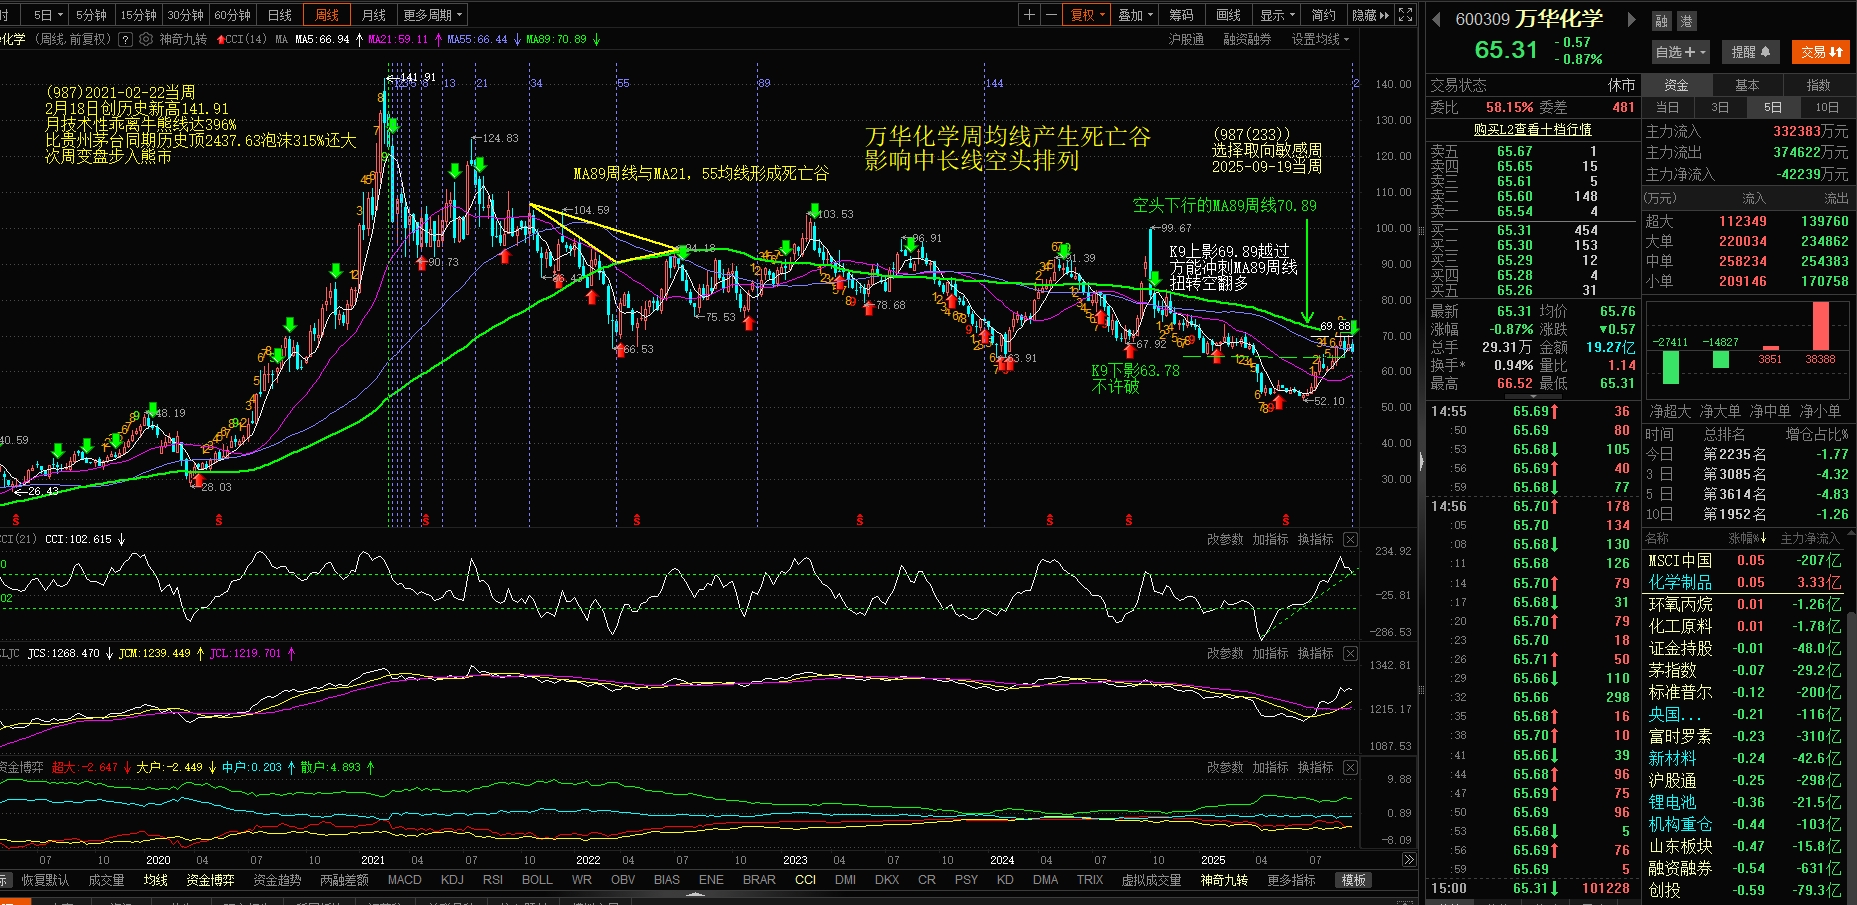Hide side panel with 隐藏 button
The width and height of the screenshot is (1857, 905).
click(x=1370, y=15)
